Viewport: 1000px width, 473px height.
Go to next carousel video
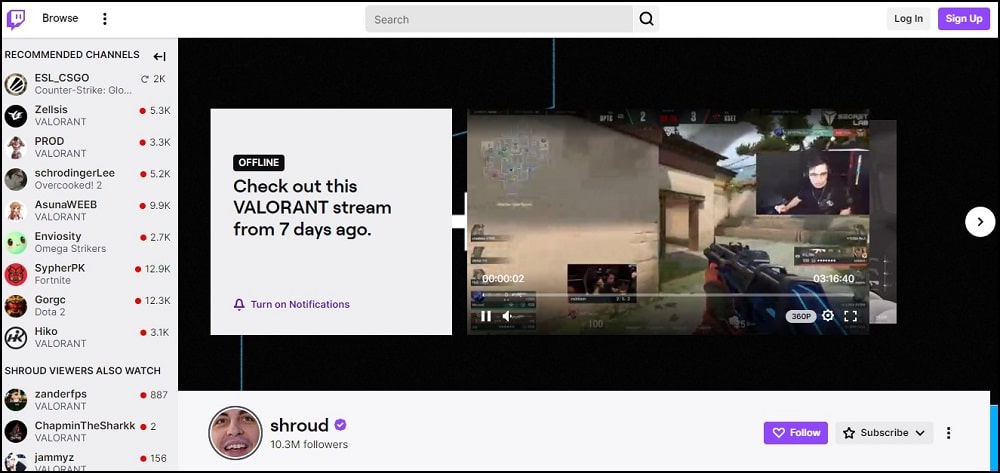[x=980, y=222]
